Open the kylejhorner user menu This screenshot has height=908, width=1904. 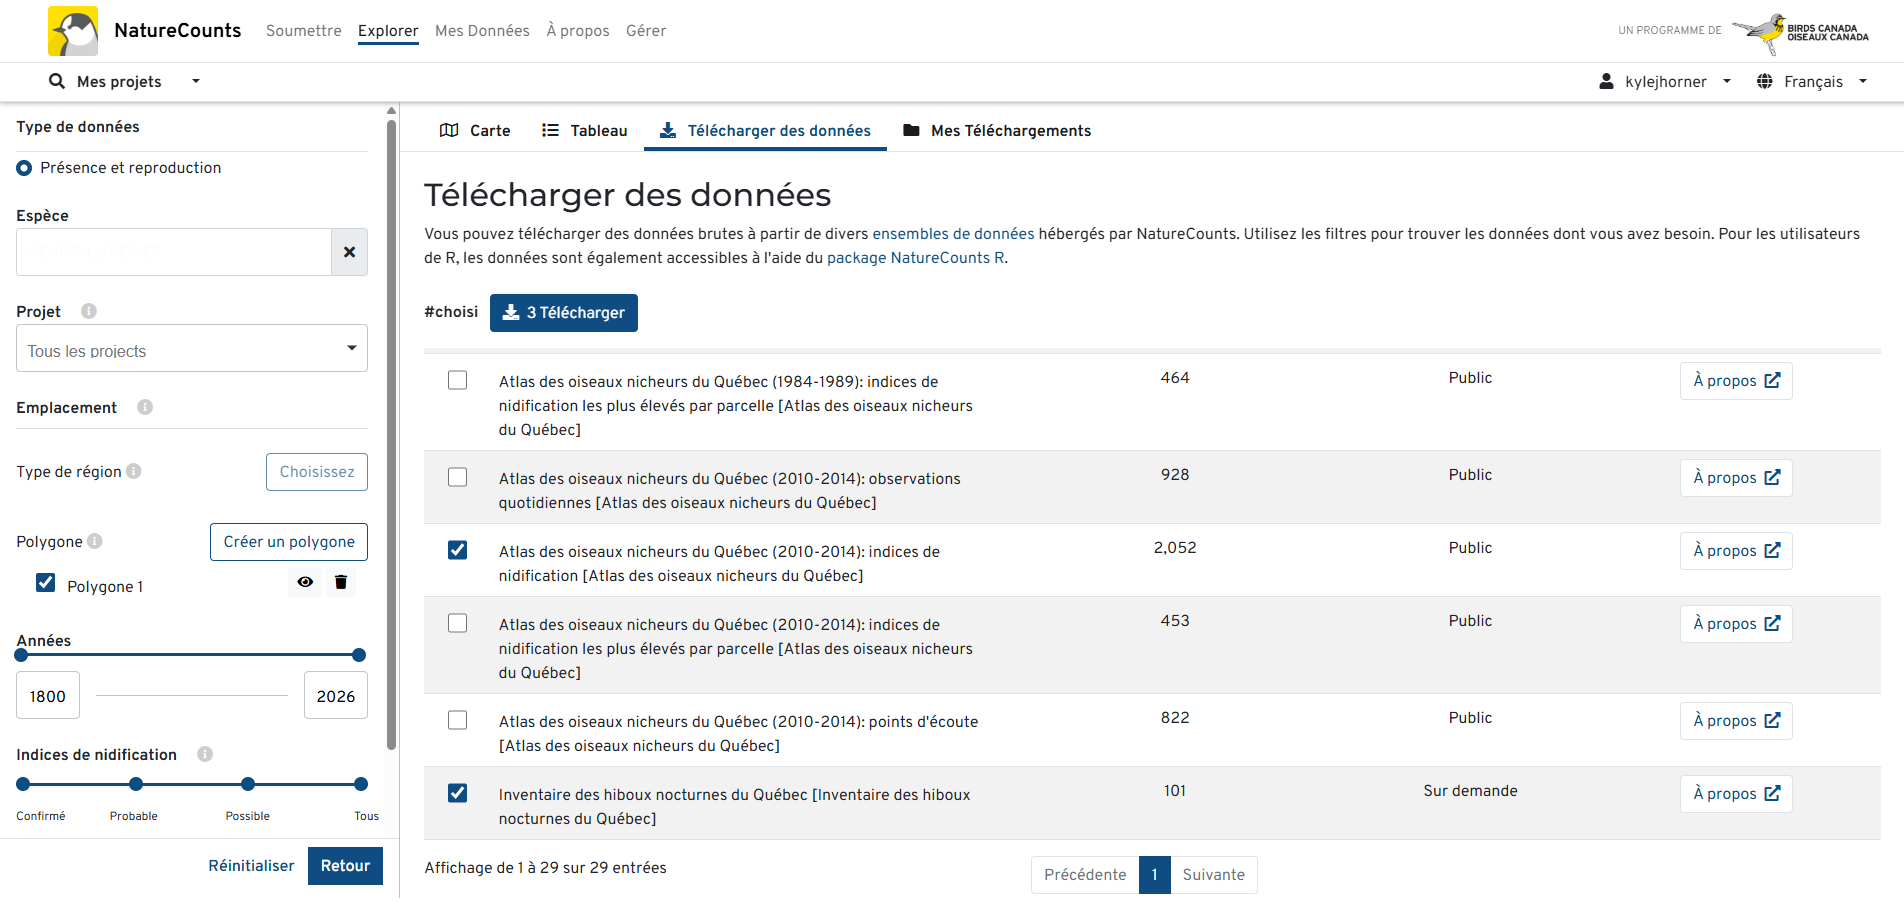click(1665, 82)
